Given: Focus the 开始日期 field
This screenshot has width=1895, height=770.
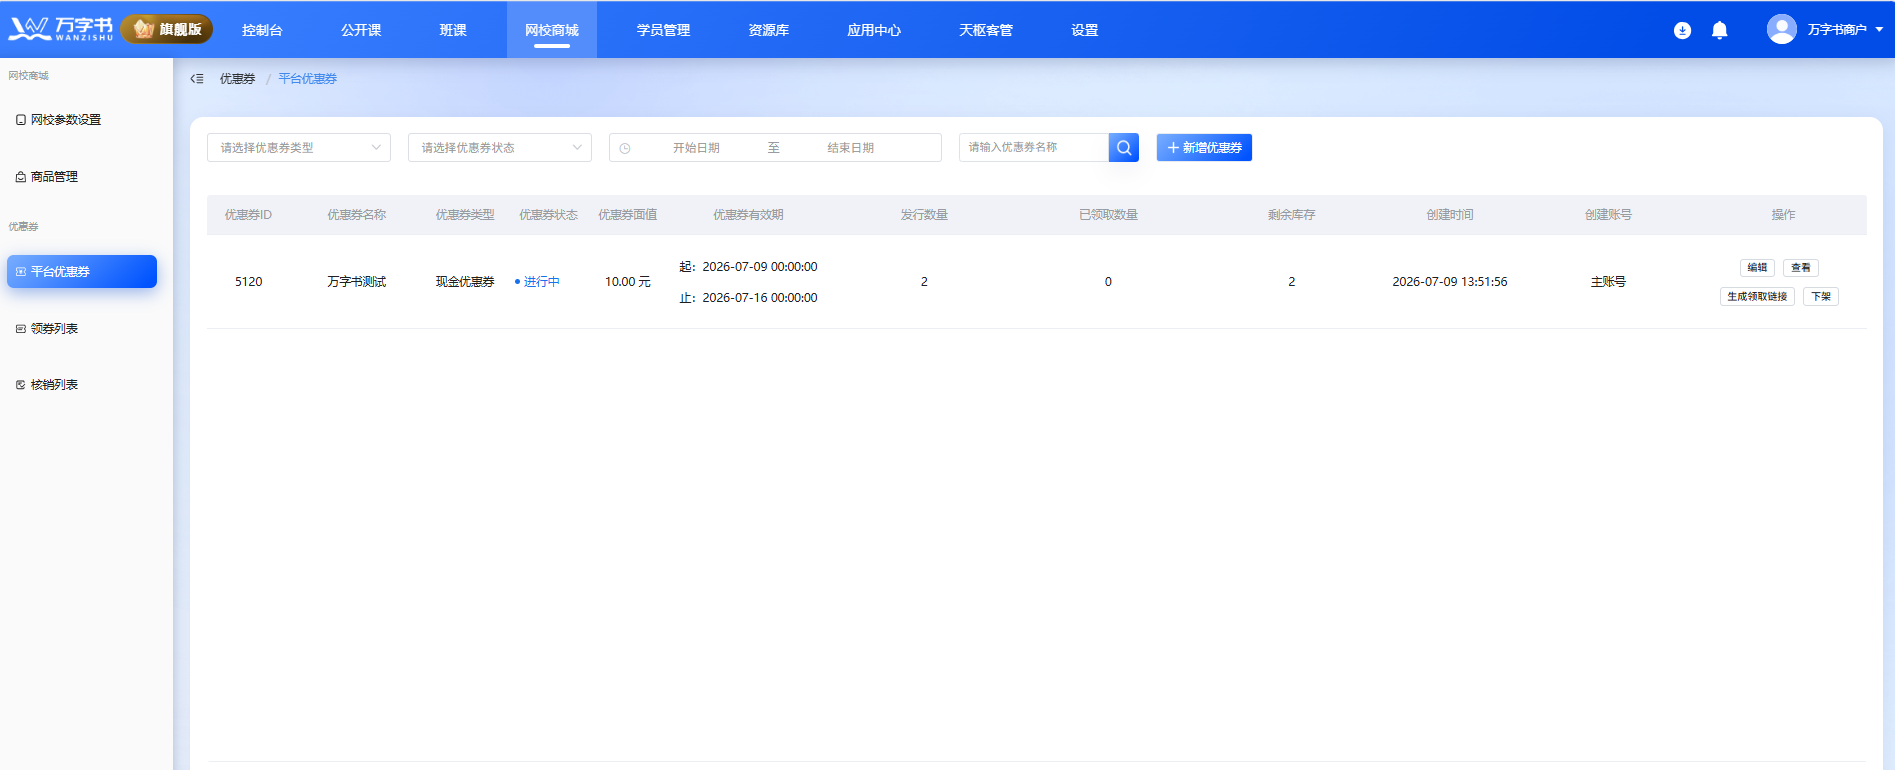Looking at the screenshot, I should [696, 148].
